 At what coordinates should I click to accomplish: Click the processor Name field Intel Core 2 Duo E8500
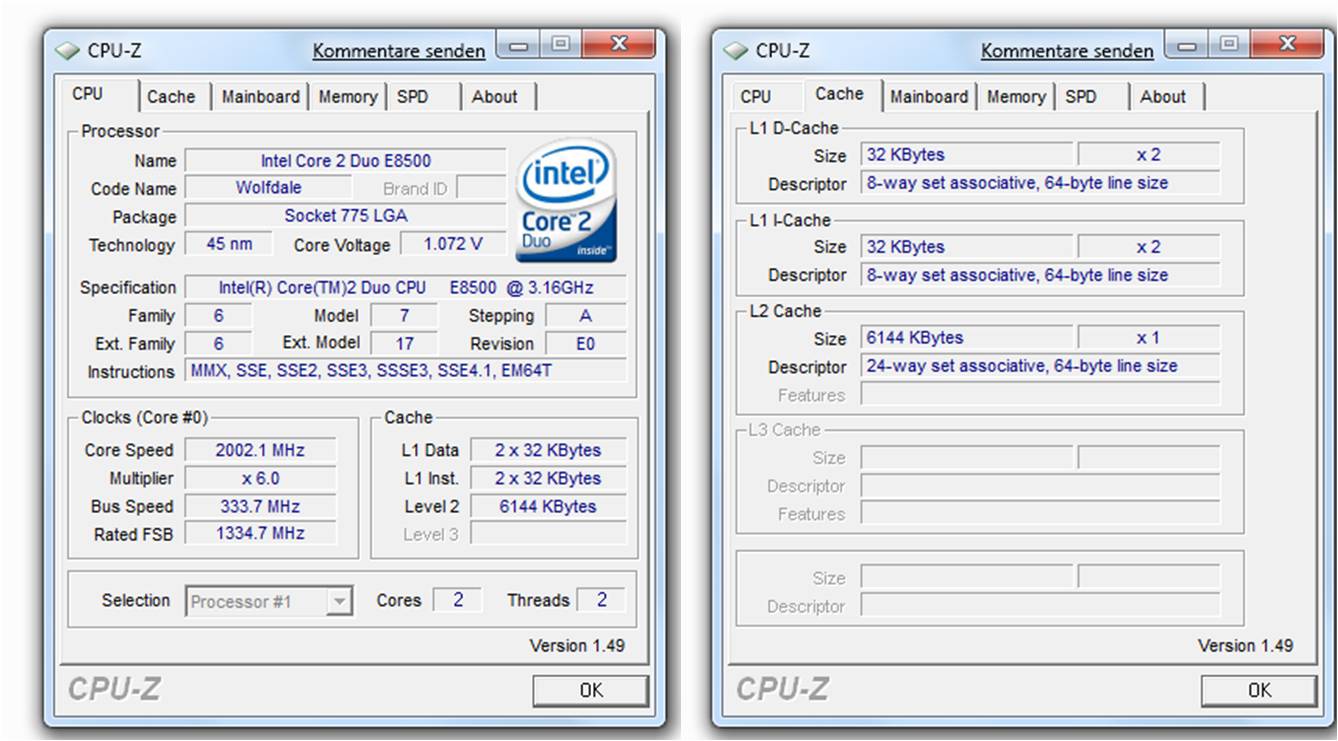[346, 160]
